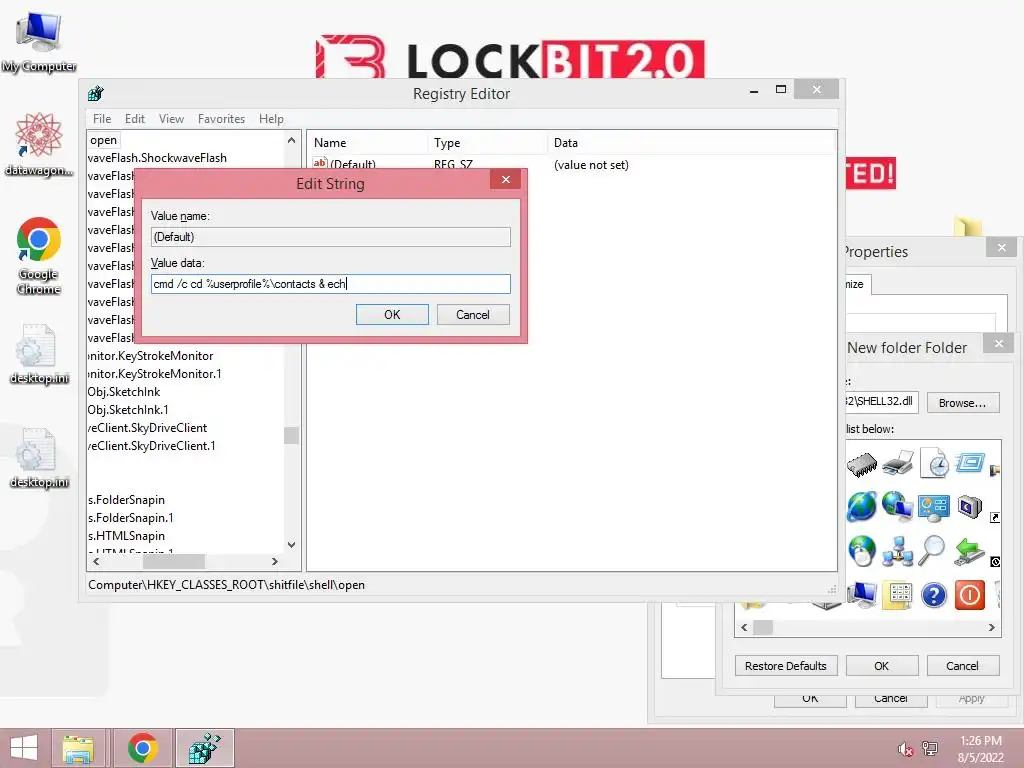Choose the globe with monitor icon
1024x768 pixels.
click(x=897, y=506)
